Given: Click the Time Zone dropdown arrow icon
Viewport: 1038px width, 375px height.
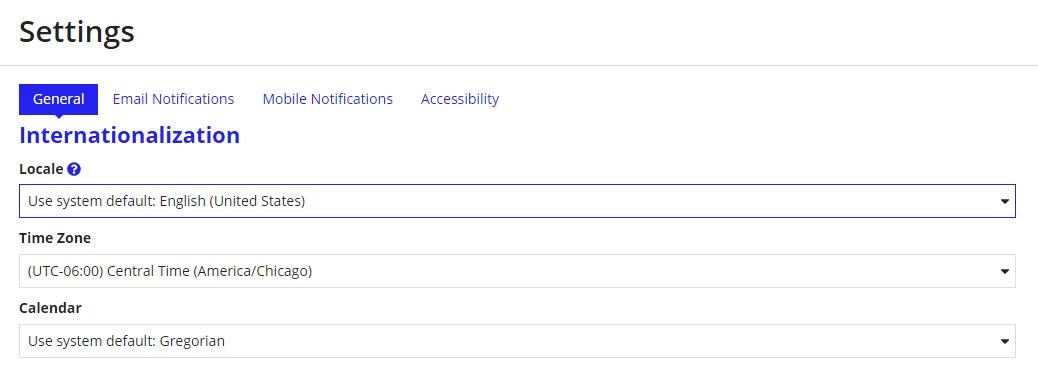Looking at the screenshot, I should (1004, 272).
